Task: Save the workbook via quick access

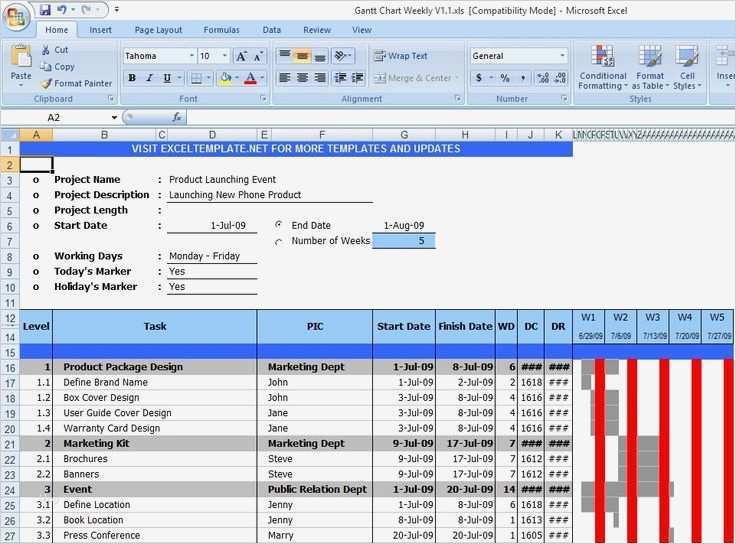Action: point(45,10)
